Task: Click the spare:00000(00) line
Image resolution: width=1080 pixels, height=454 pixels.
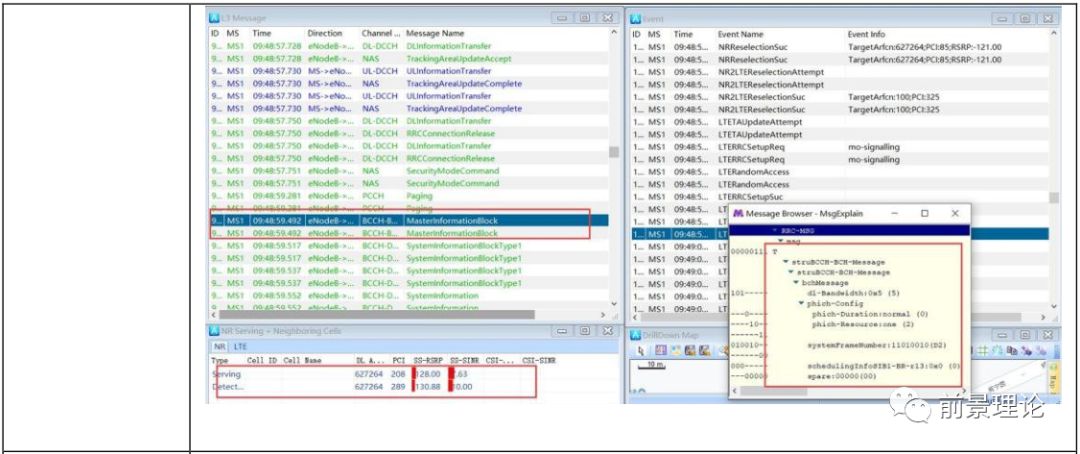Action: [x=841, y=377]
